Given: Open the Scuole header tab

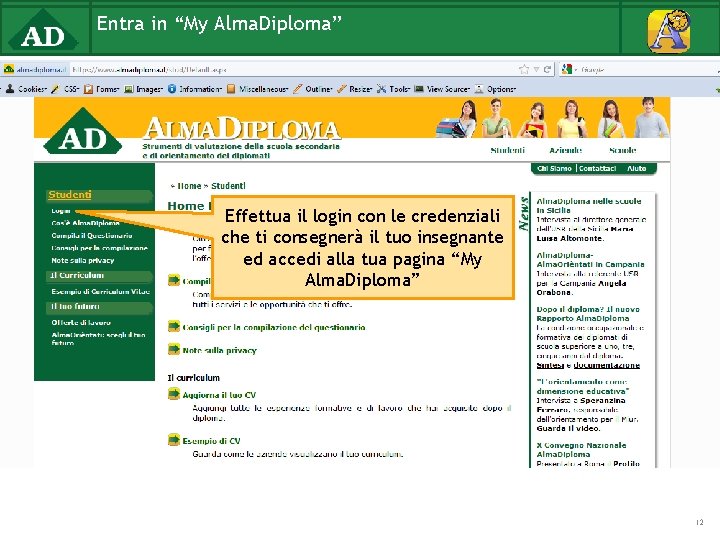Looking at the screenshot, I should click(623, 150).
